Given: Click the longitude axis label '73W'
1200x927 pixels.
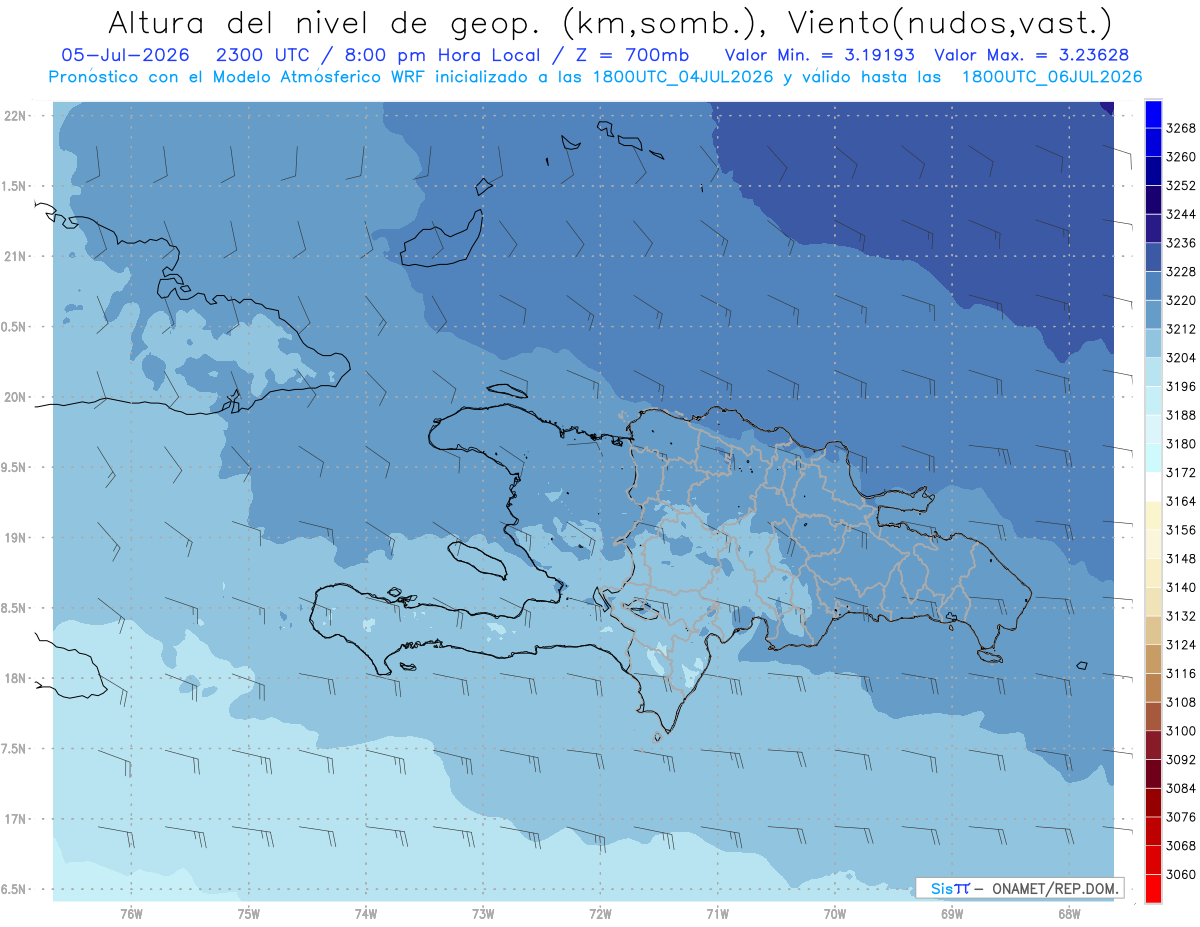Looking at the screenshot, I should pyautogui.click(x=483, y=913).
